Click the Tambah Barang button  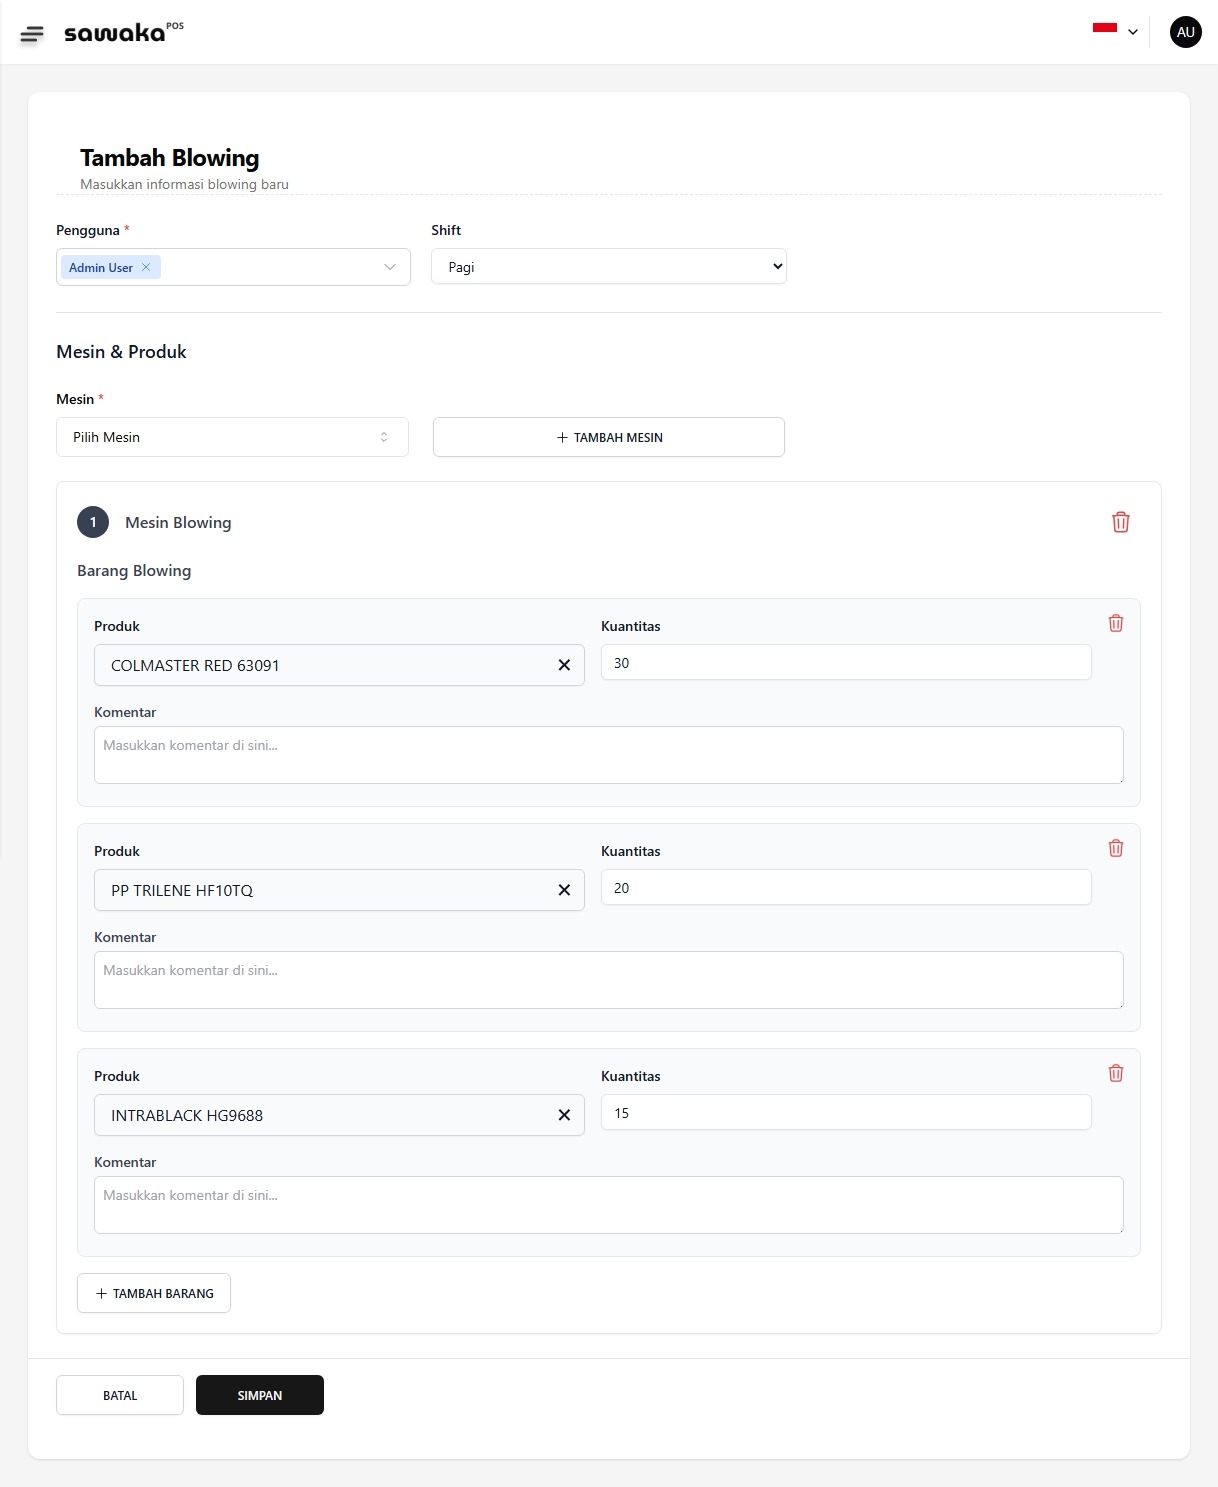[154, 1293]
